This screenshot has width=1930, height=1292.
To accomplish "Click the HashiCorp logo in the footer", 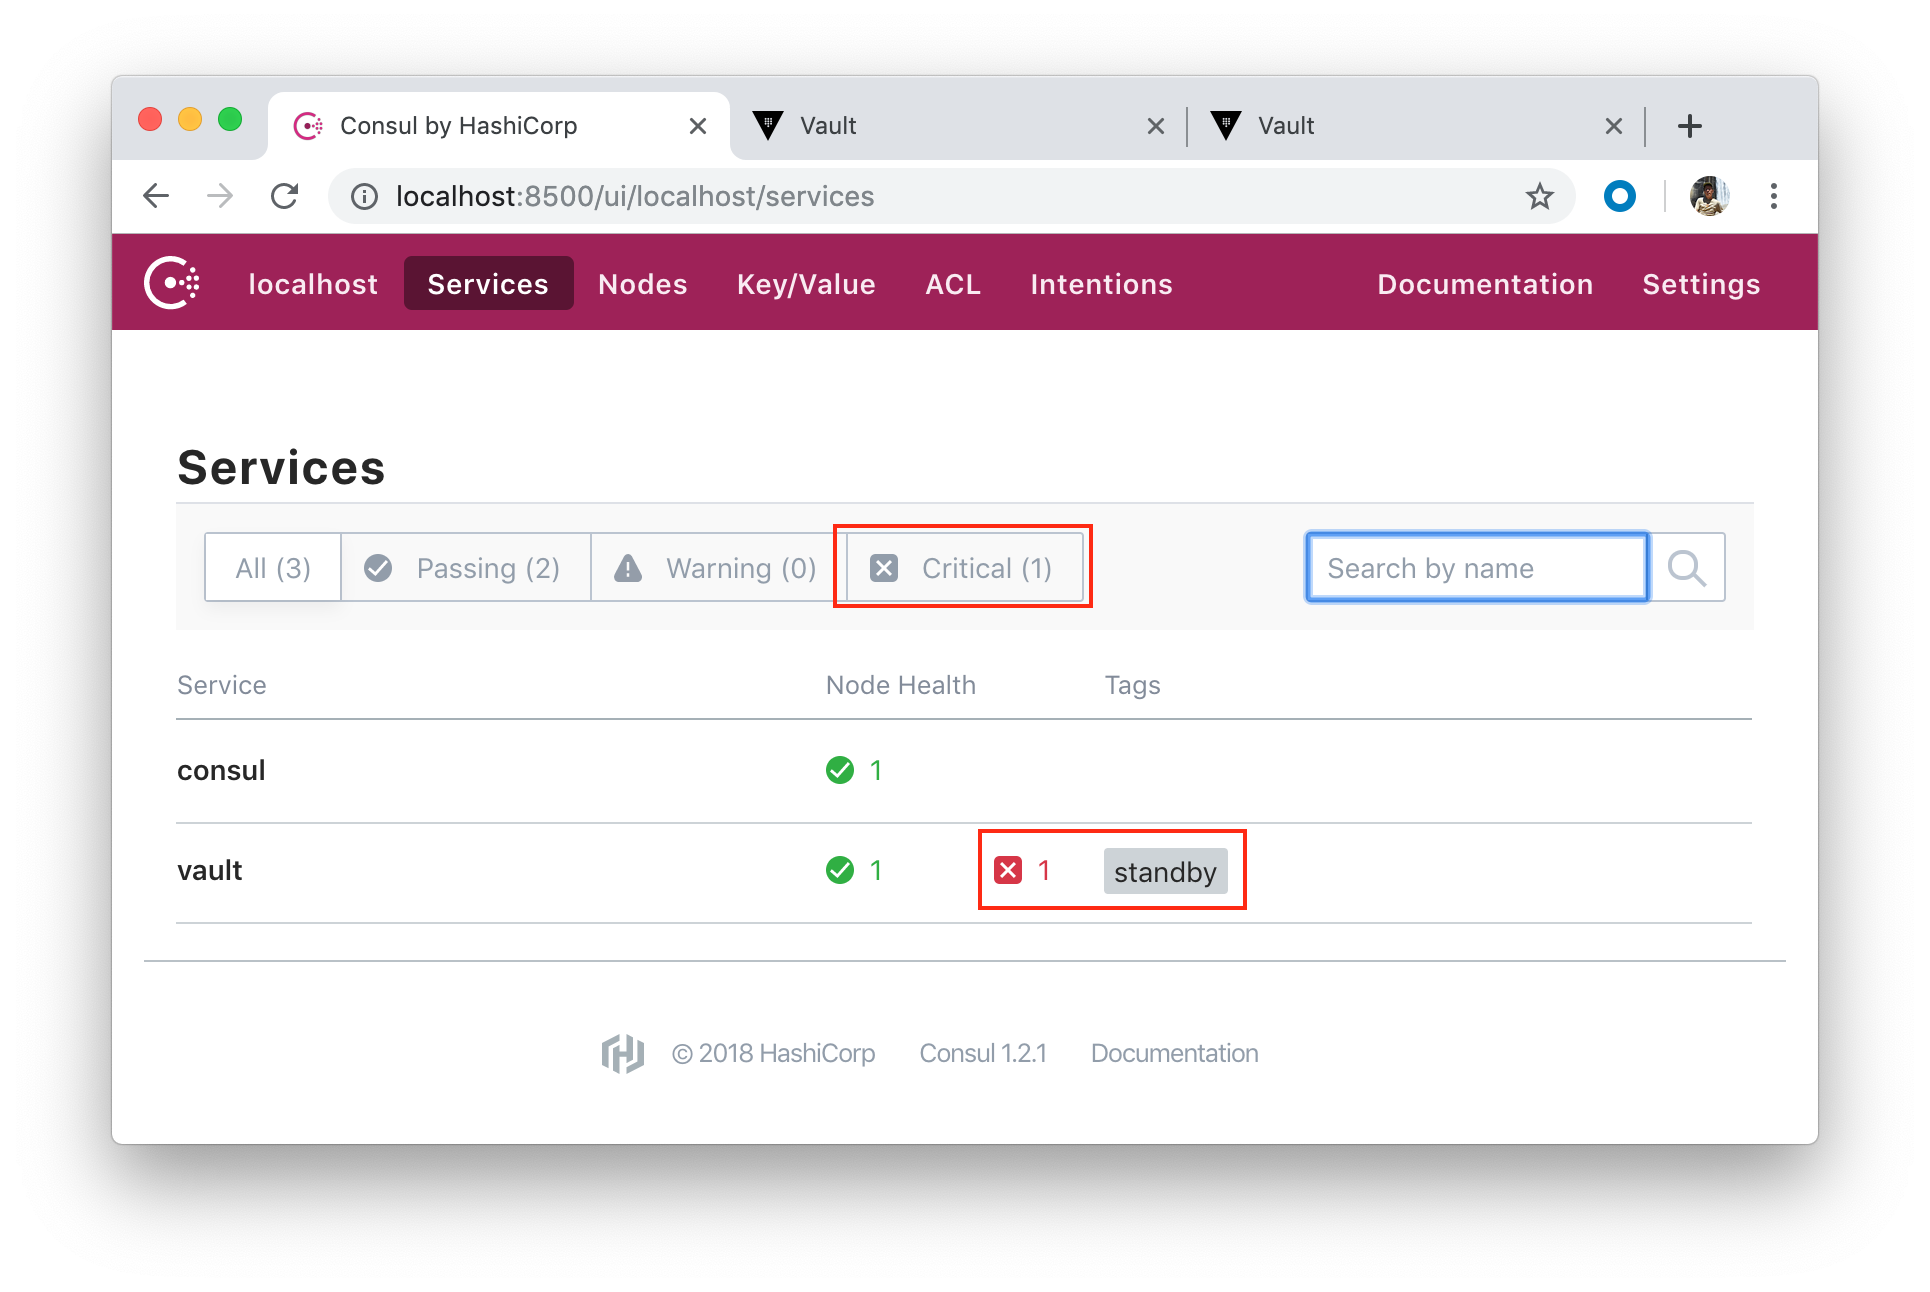I will (622, 1053).
